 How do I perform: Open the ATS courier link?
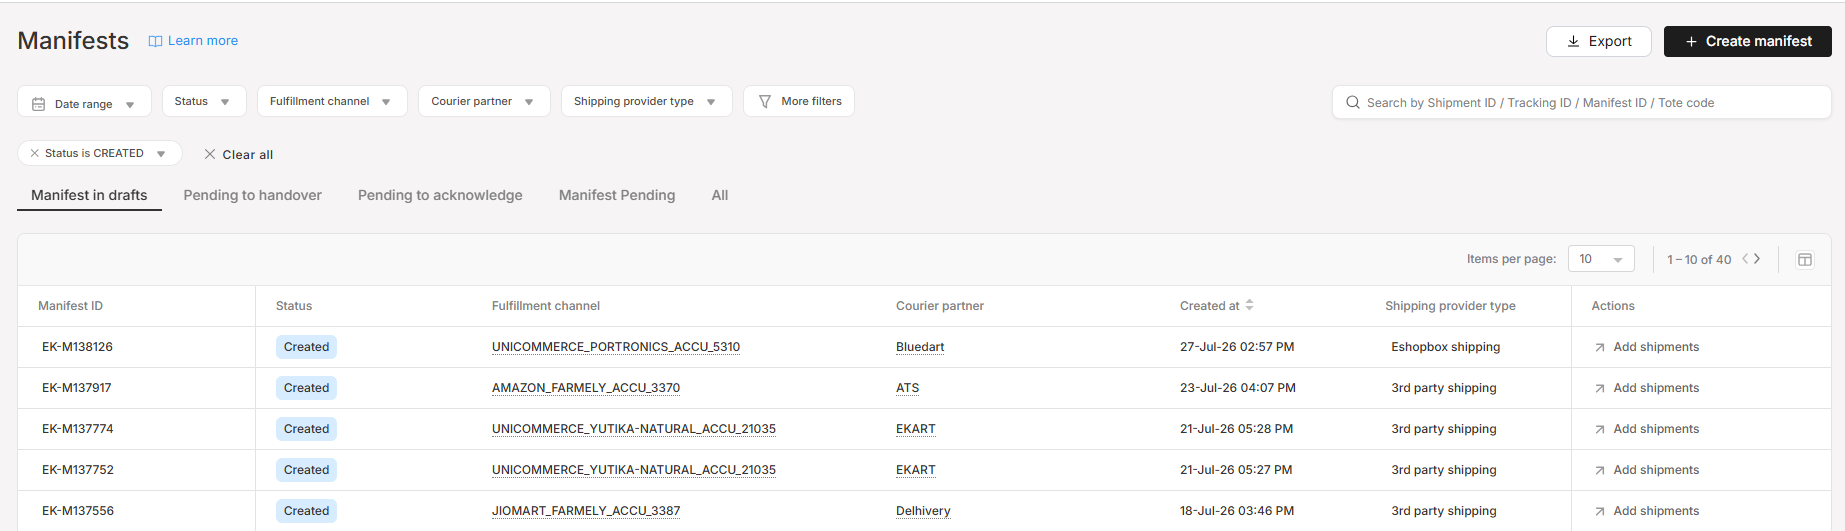point(907,388)
